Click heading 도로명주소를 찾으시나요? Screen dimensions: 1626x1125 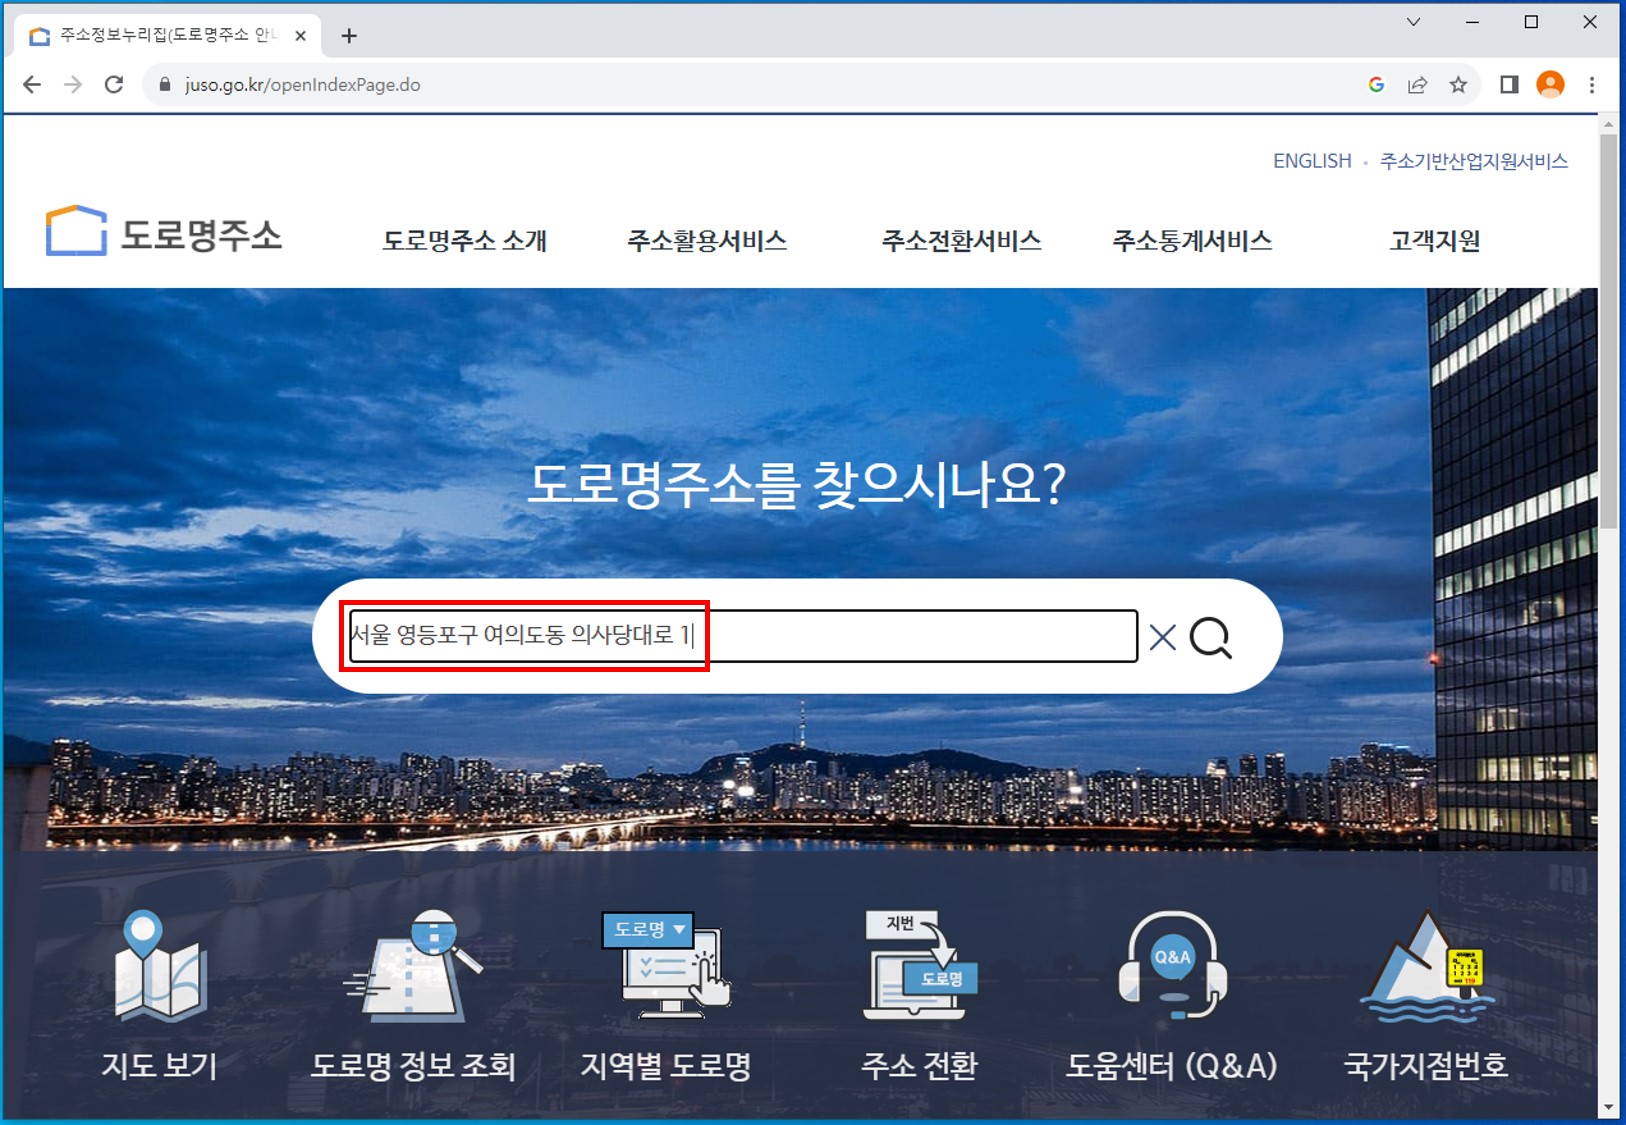click(797, 485)
